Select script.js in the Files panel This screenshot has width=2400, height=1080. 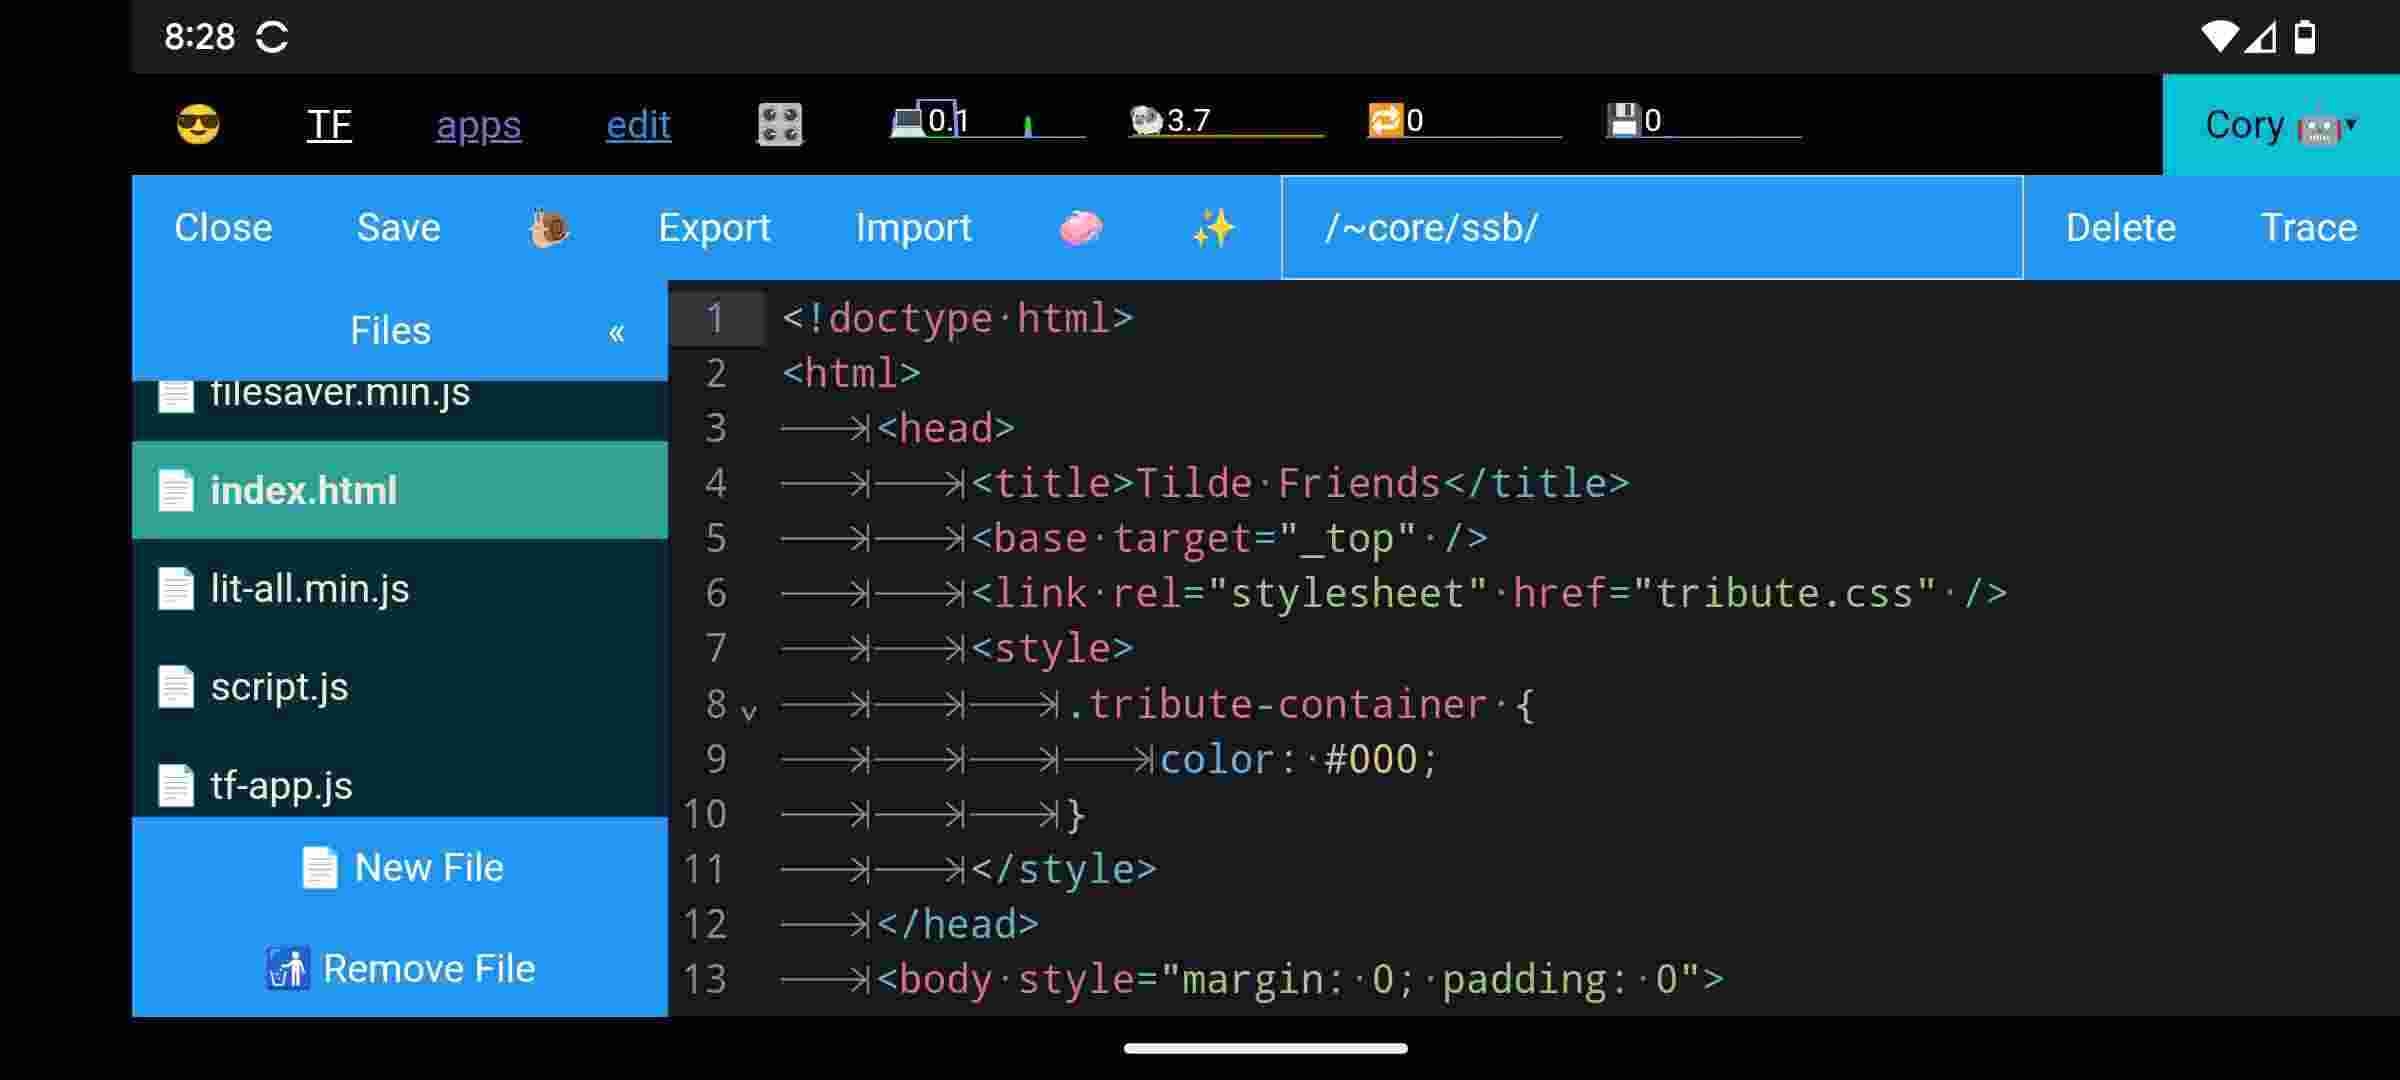click(280, 687)
